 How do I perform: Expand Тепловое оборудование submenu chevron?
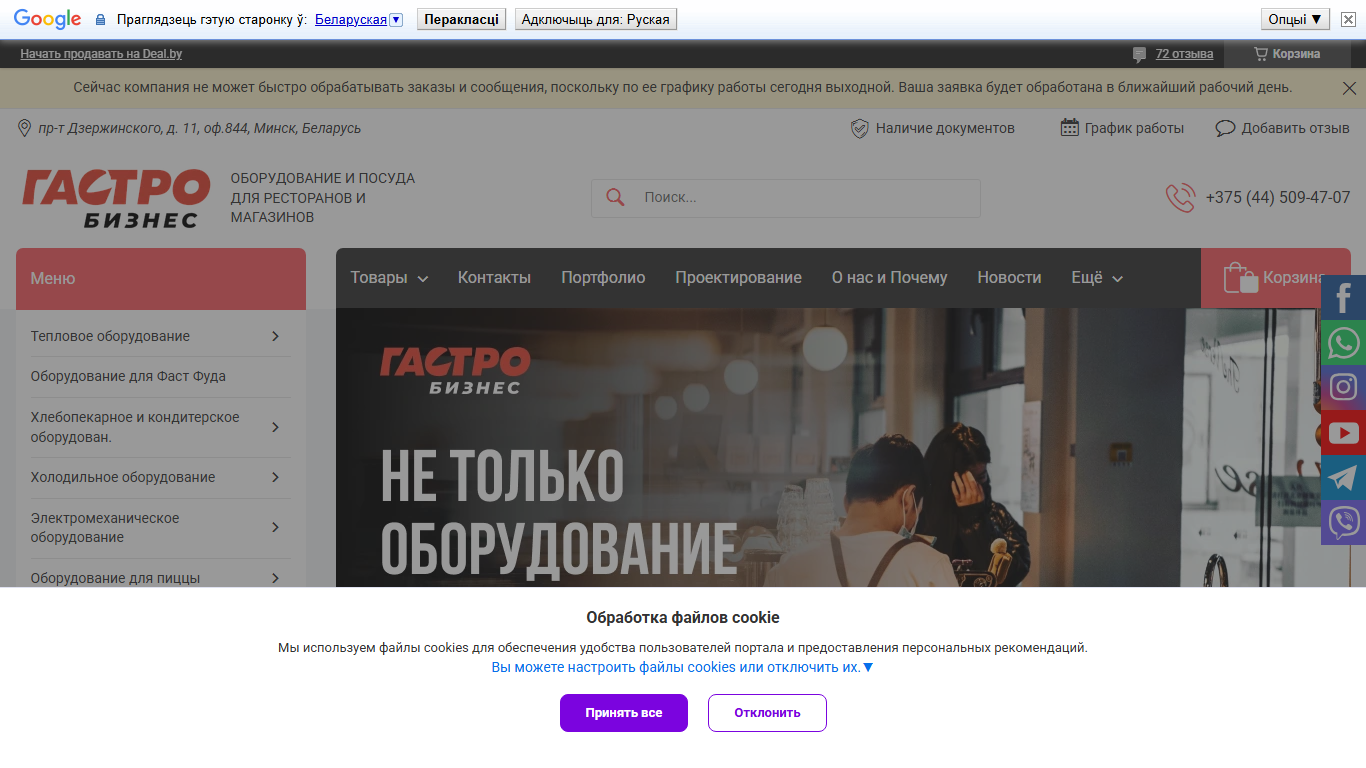275,336
